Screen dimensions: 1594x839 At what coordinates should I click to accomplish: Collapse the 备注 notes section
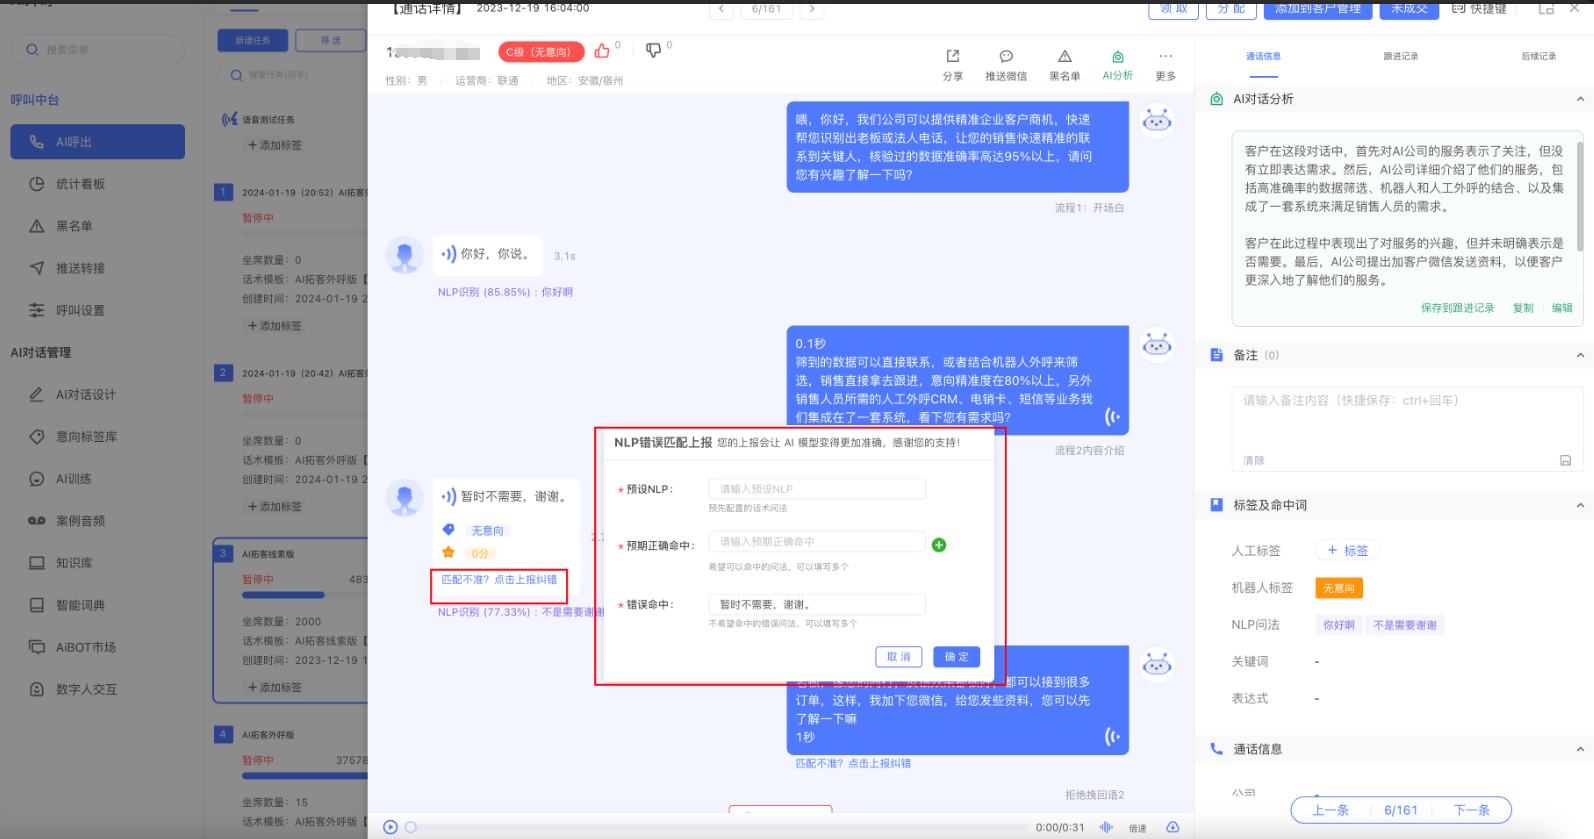pyautogui.click(x=1580, y=355)
